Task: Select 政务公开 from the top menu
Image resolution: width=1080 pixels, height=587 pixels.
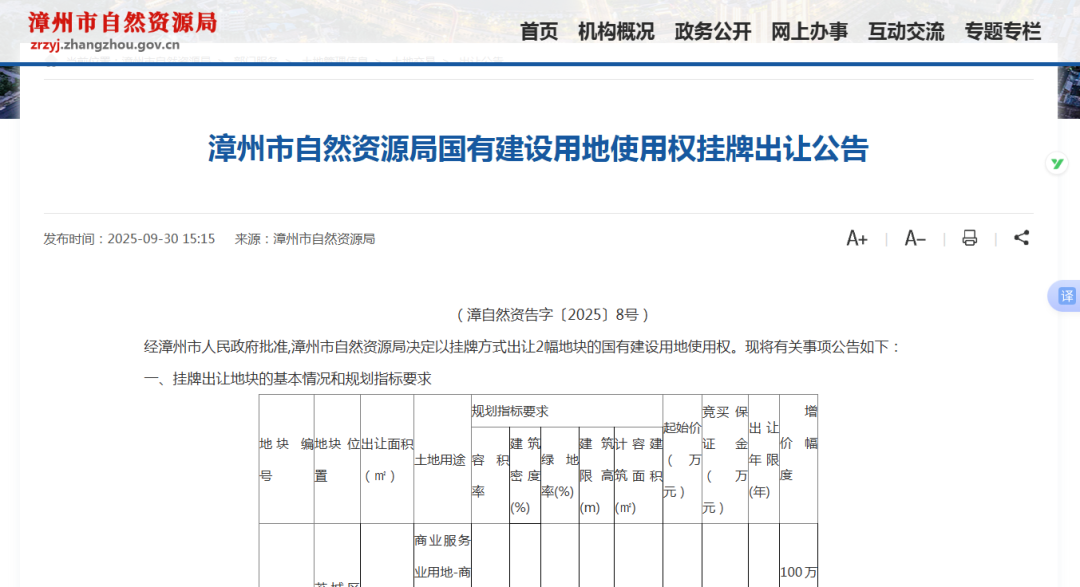Action: (713, 31)
